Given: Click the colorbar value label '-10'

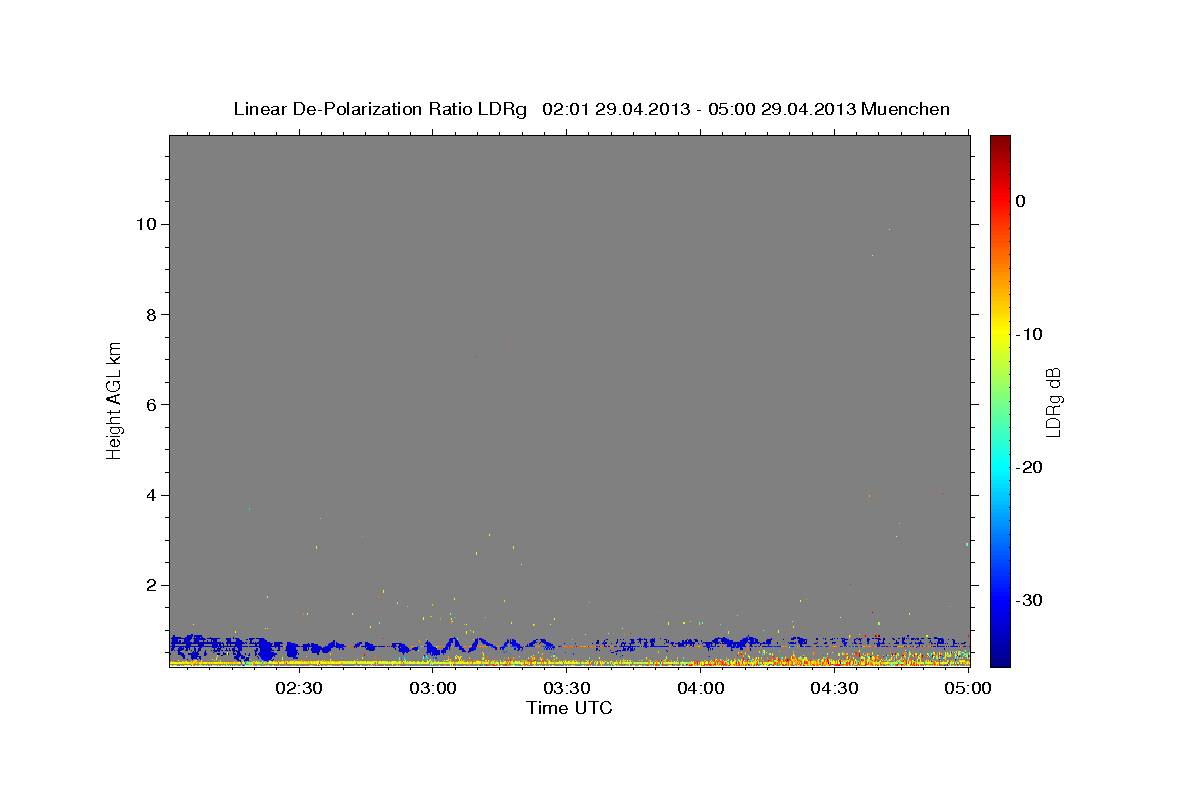Looking at the screenshot, I should tap(1030, 334).
